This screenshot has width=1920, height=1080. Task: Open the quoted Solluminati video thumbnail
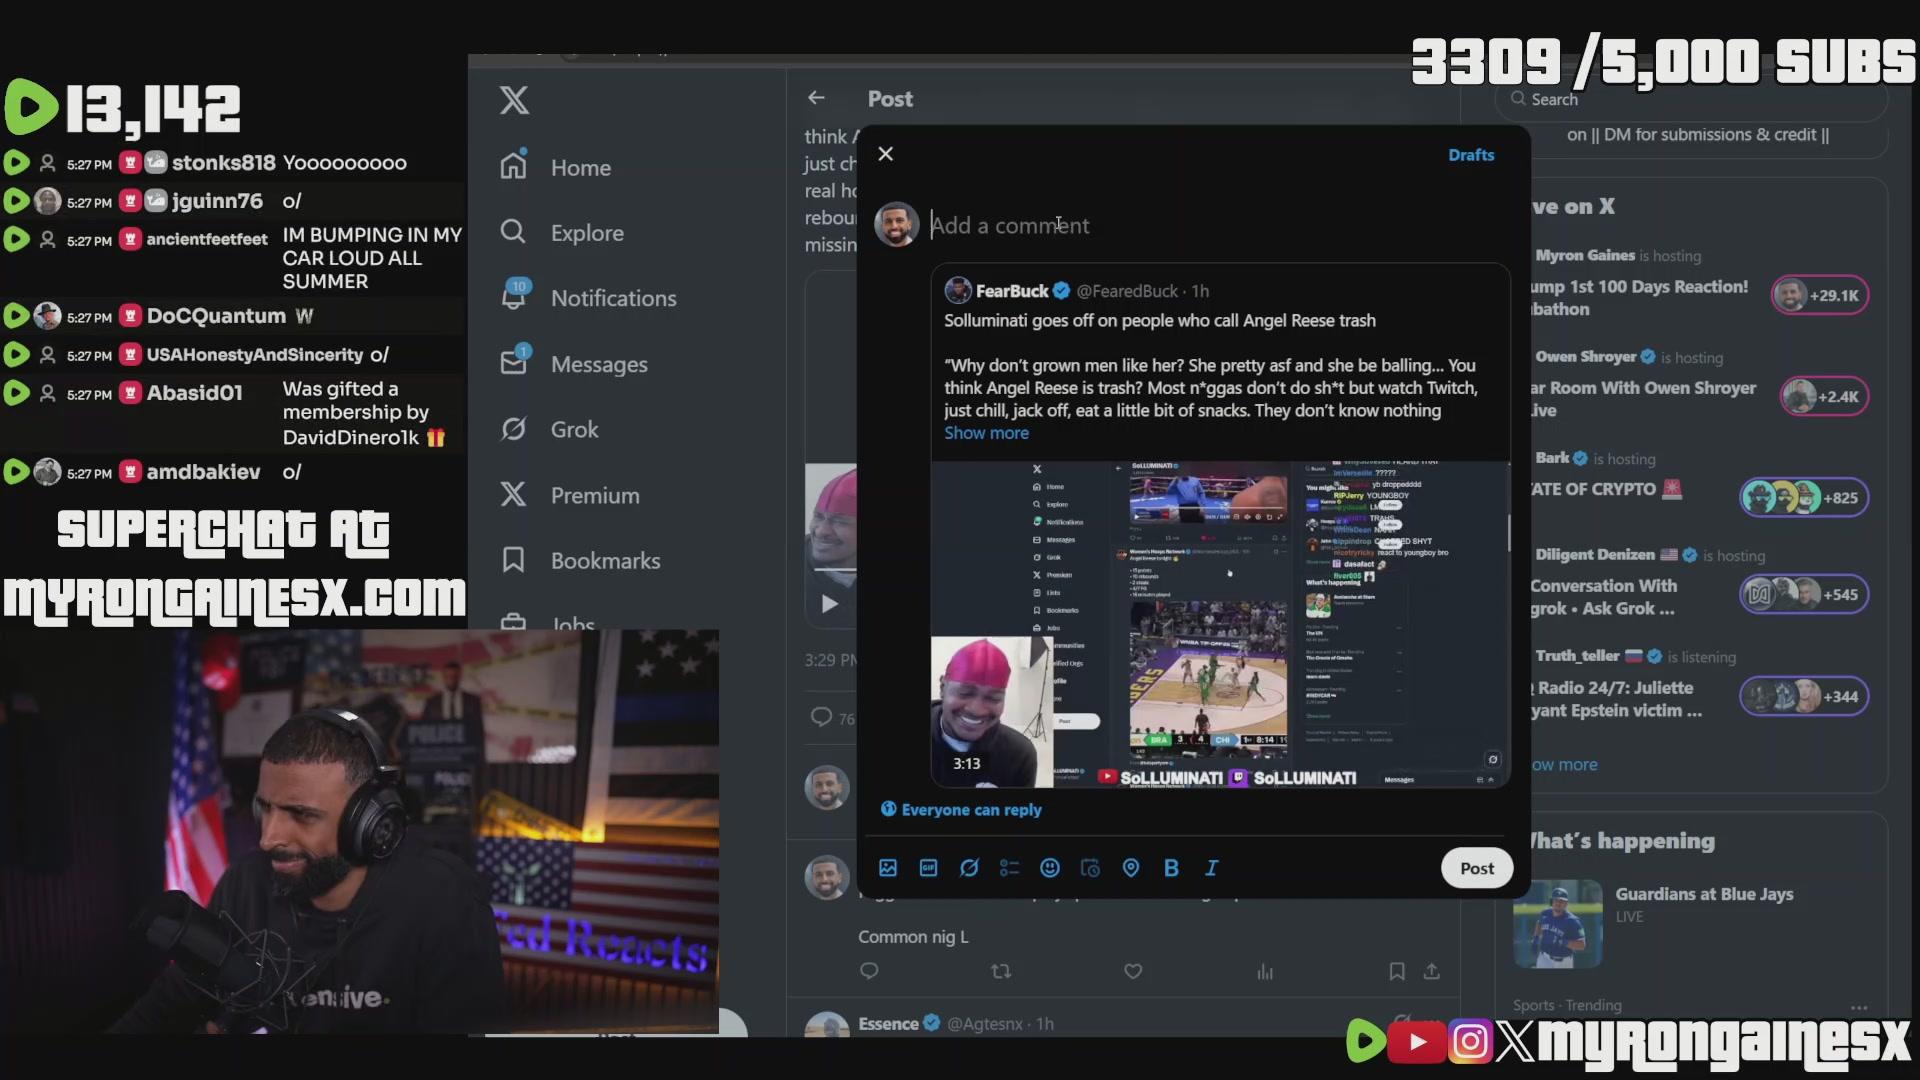(x=1220, y=624)
